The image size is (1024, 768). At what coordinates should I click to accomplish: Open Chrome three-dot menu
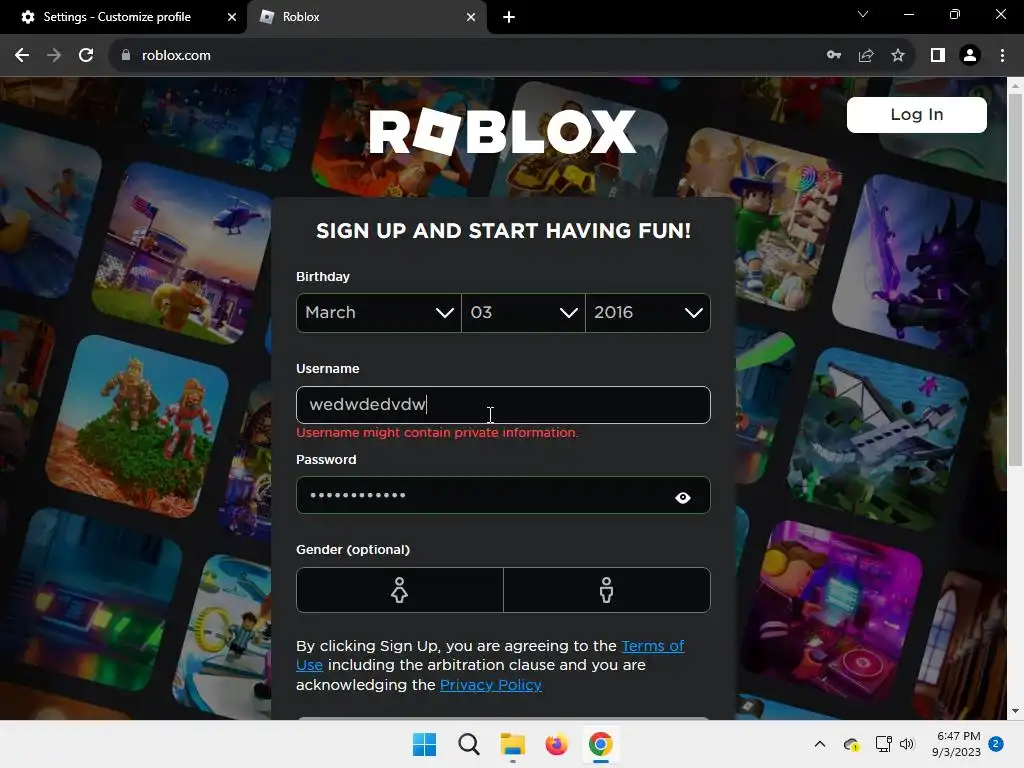point(1002,56)
